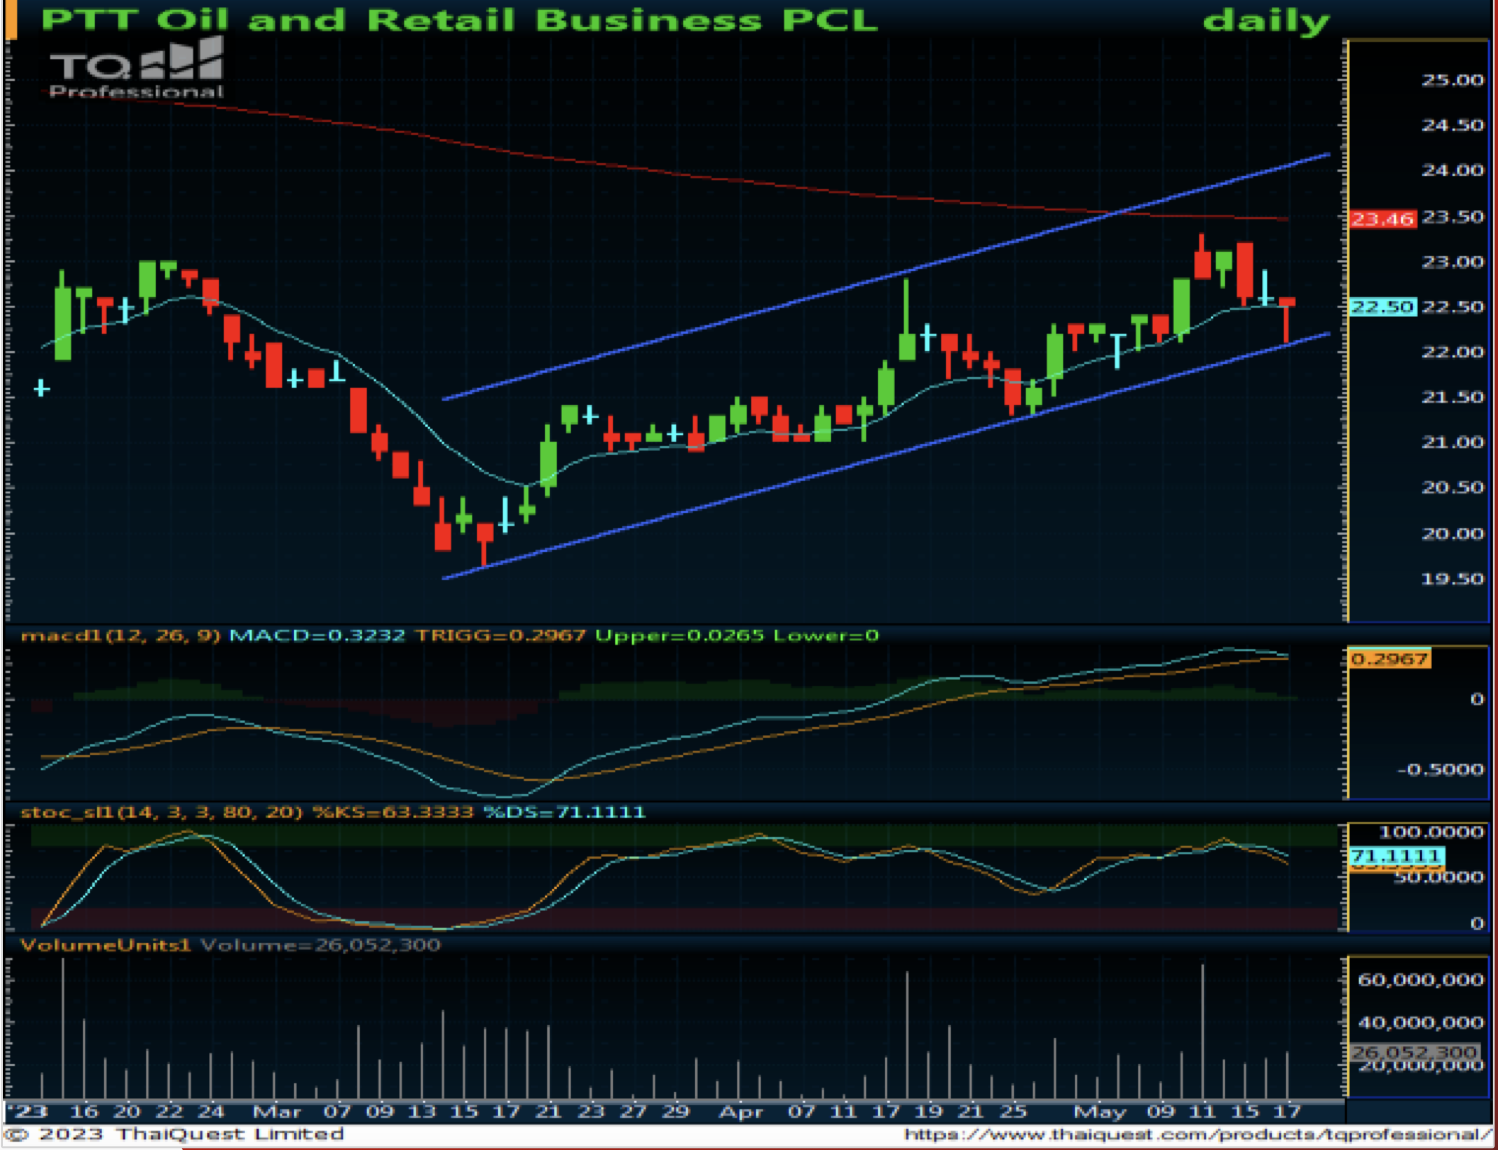Click the 25 date axis label
Viewport: 1498px width, 1150px height.
point(1014,1112)
